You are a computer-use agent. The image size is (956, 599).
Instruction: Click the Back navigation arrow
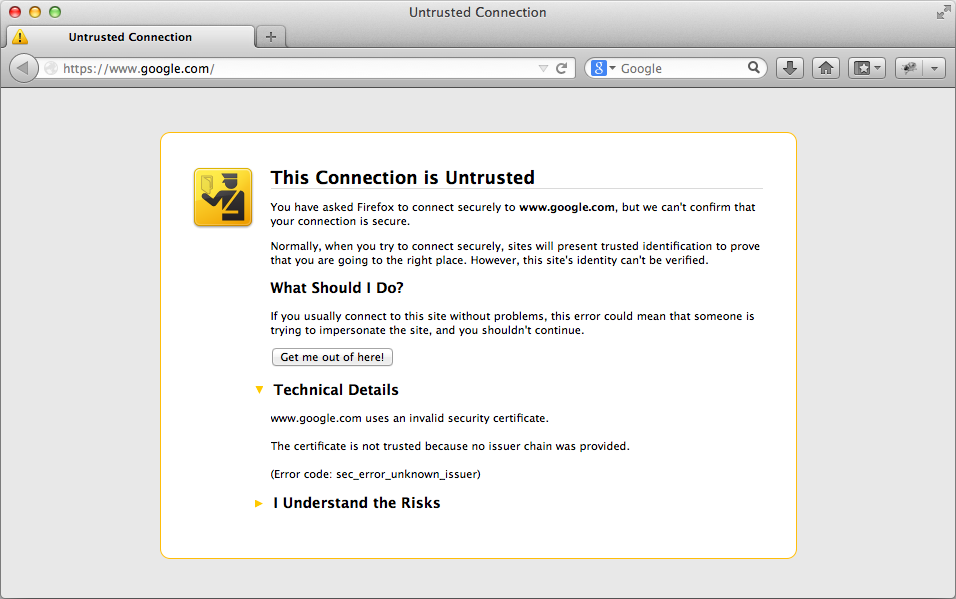click(x=24, y=68)
